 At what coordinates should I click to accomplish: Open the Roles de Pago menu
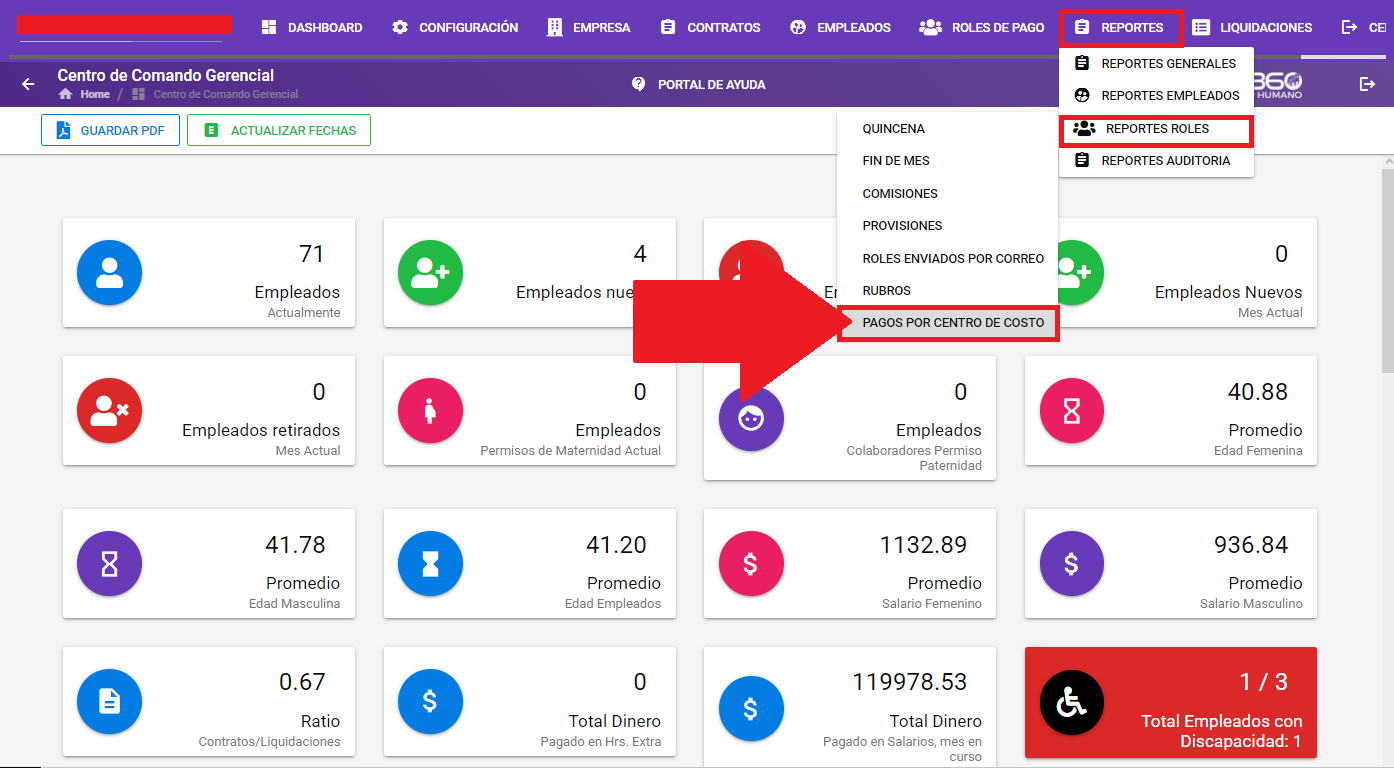(982, 28)
